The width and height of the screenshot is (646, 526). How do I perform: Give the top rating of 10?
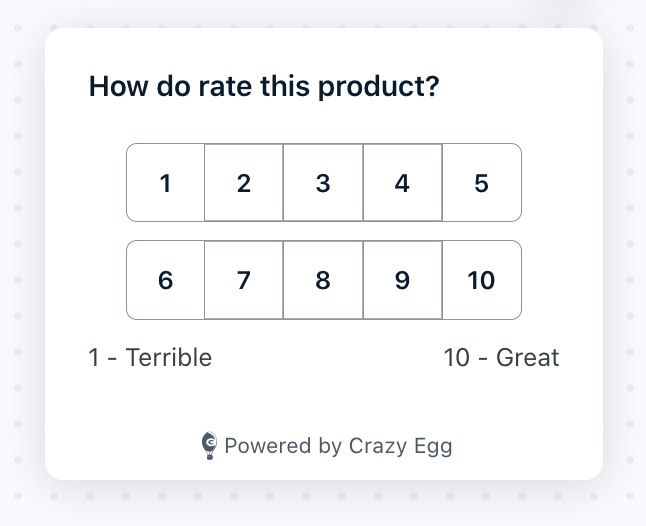point(482,280)
